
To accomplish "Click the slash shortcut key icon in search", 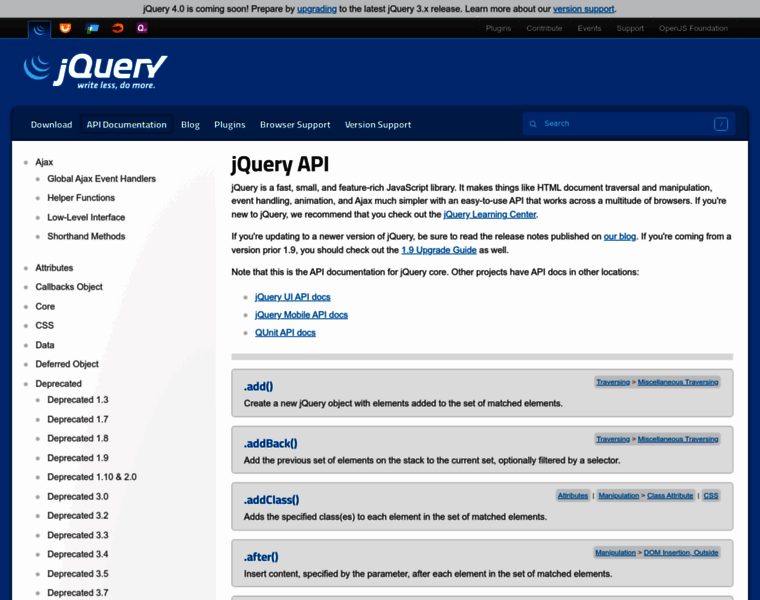I will pos(721,124).
